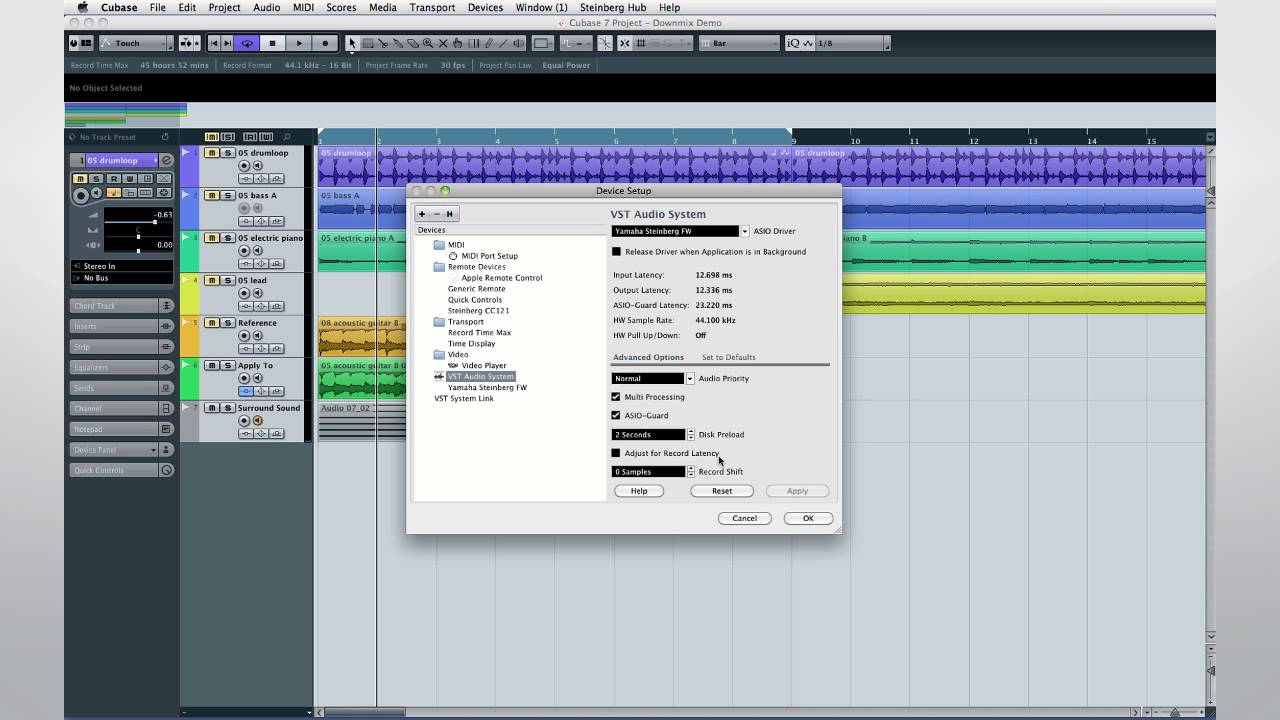
Task: Toggle monitor on Surround Sound track
Action: pyautogui.click(x=257, y=421)
